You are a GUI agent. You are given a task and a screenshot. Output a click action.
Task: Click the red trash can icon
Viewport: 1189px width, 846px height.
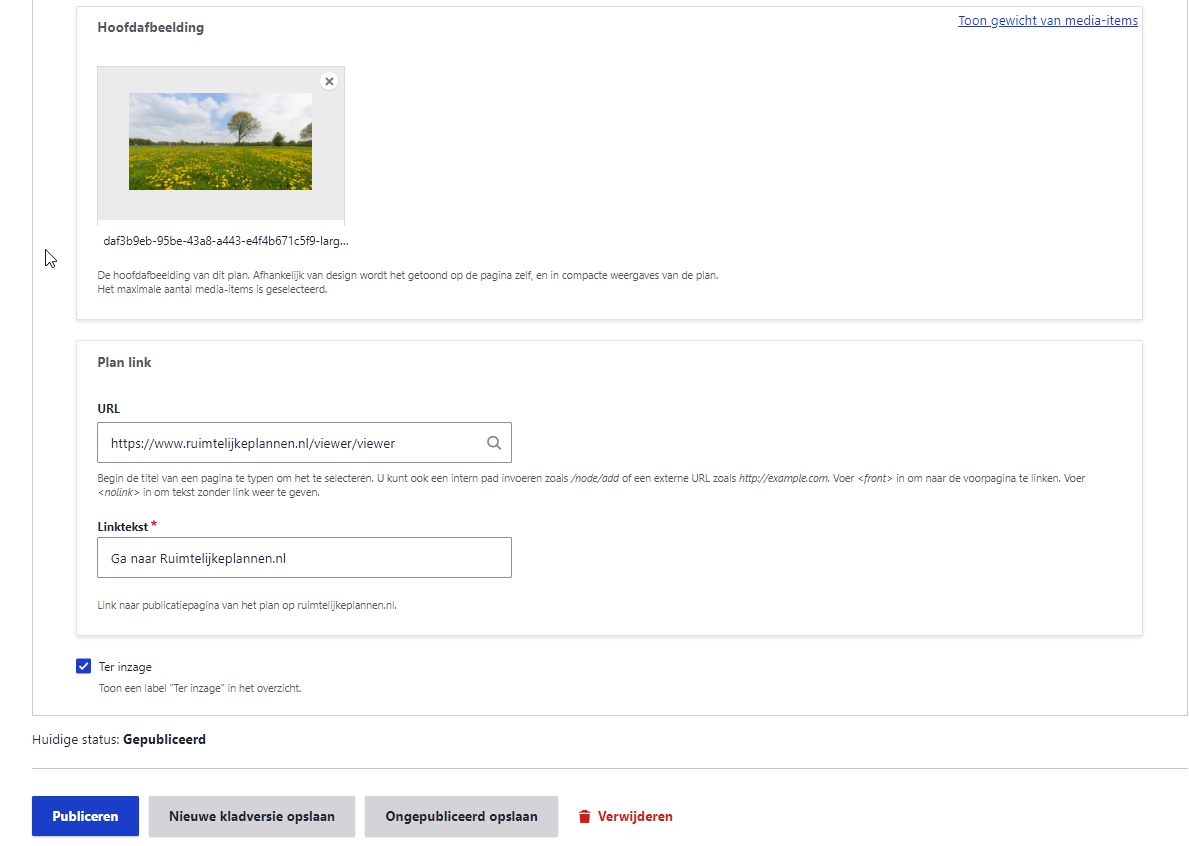[x=585, y=817]
